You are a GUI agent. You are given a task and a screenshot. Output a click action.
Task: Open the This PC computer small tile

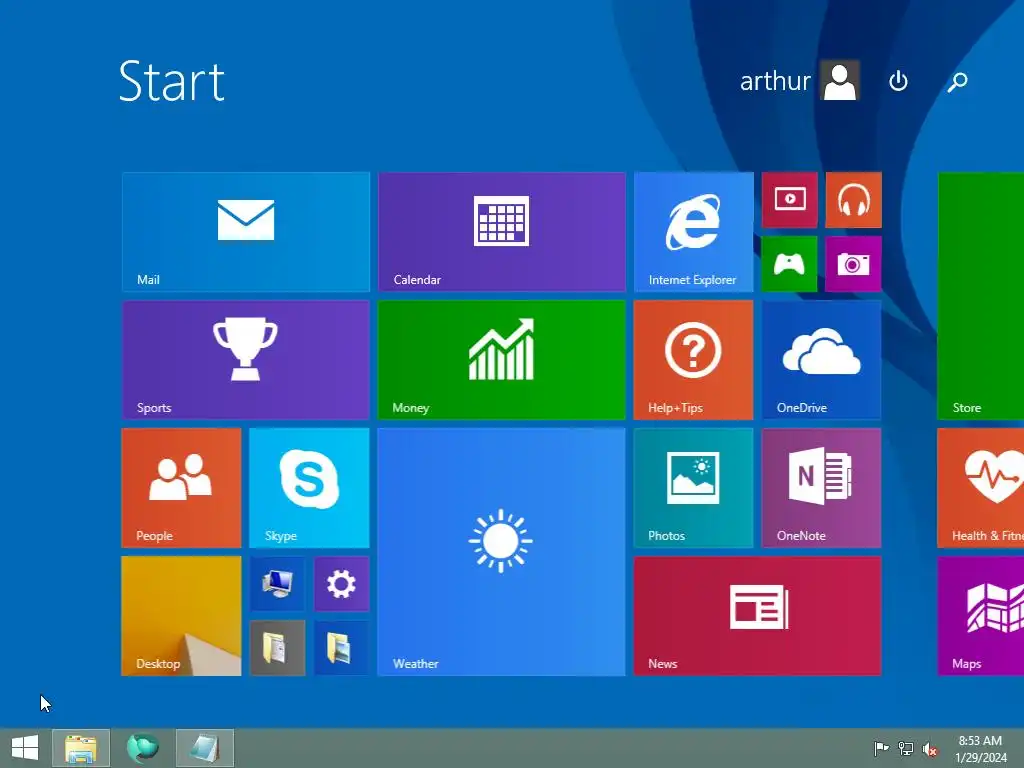tap(278, 584)
